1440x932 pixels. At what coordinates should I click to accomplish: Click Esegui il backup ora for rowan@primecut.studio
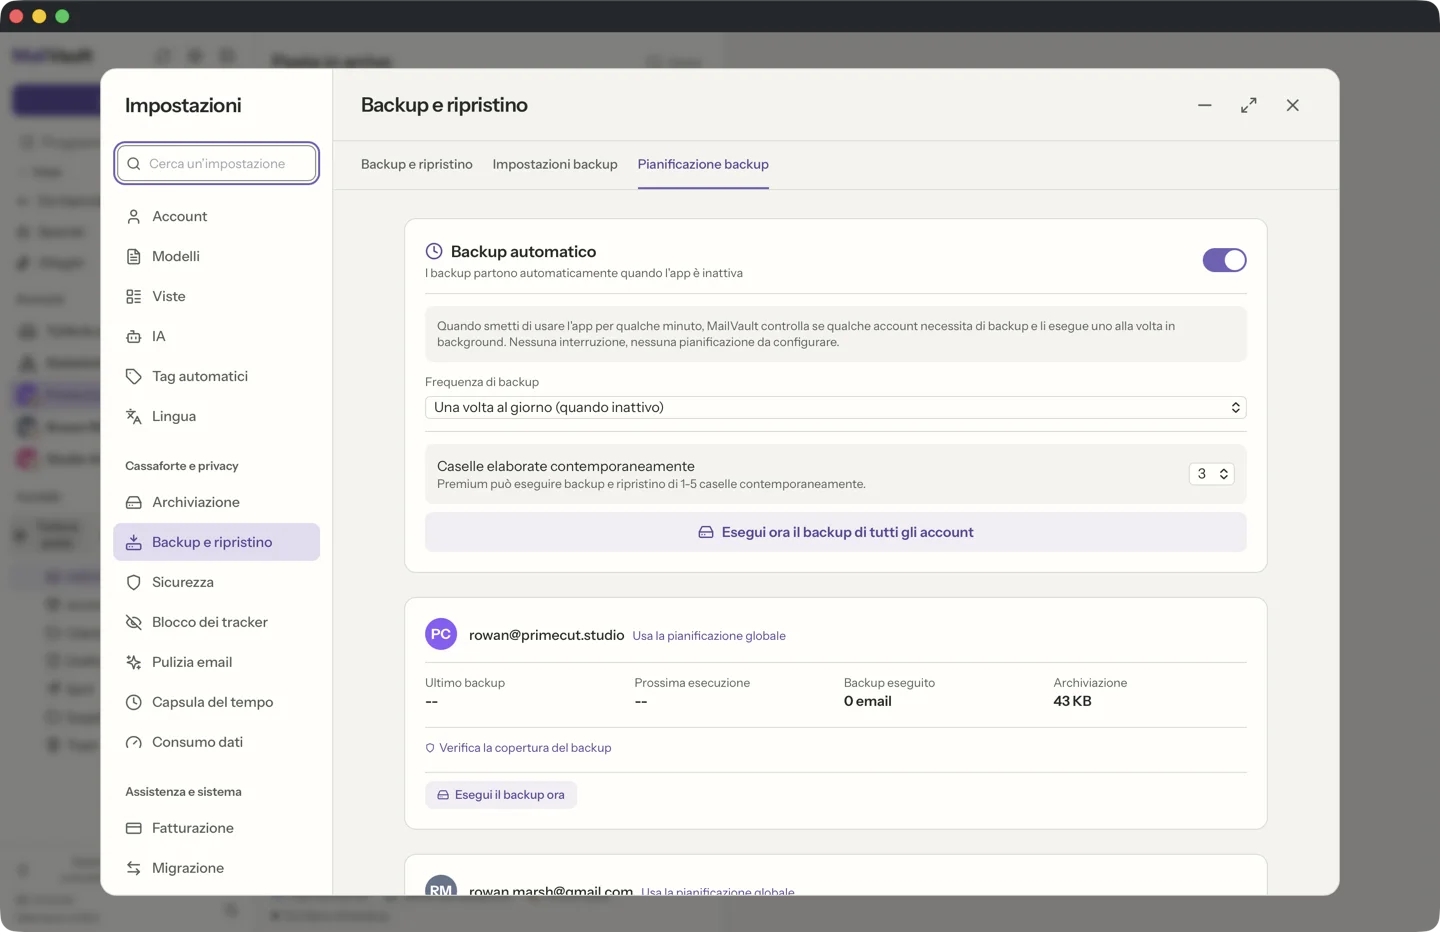(501, 795)
